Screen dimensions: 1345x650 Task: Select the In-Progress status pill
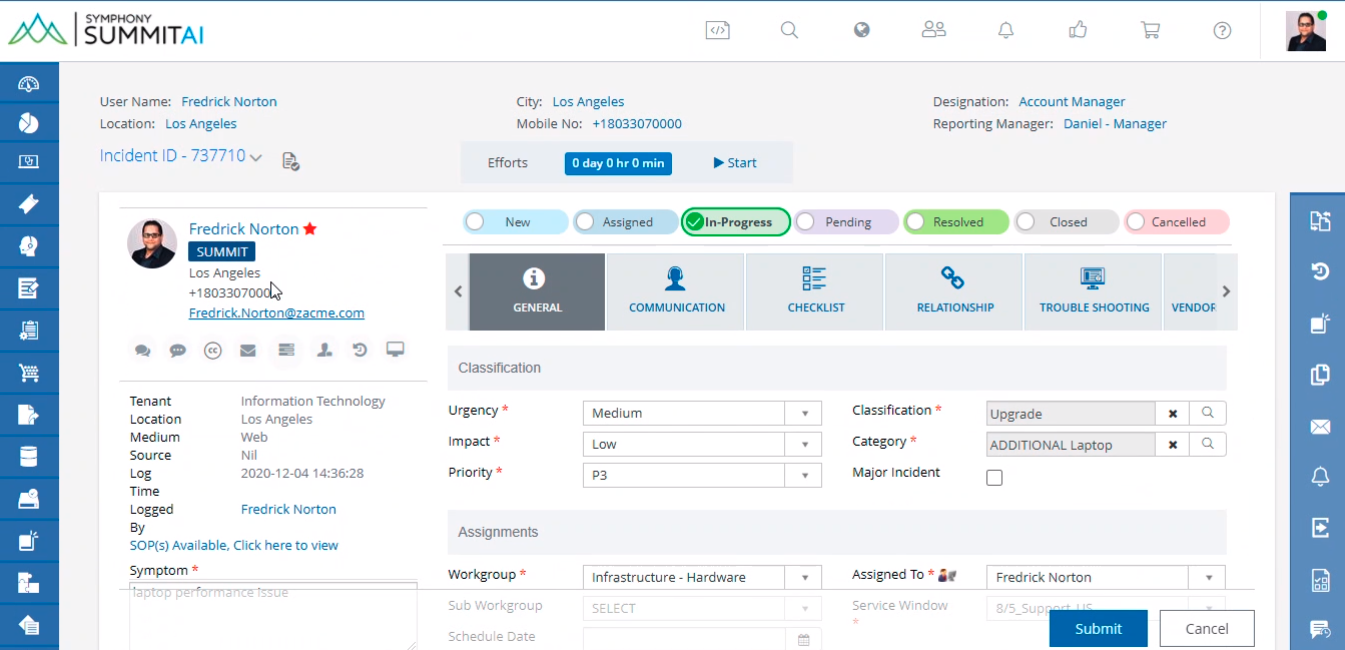tap(735, 221)
